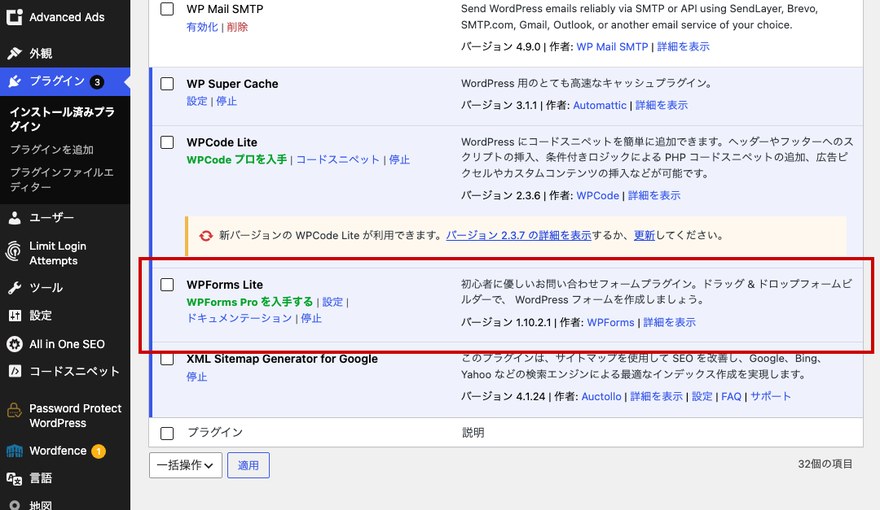
Task: Open the WP Mail SMTP author link
Action: pyautogui.click(x=612, y=47)
